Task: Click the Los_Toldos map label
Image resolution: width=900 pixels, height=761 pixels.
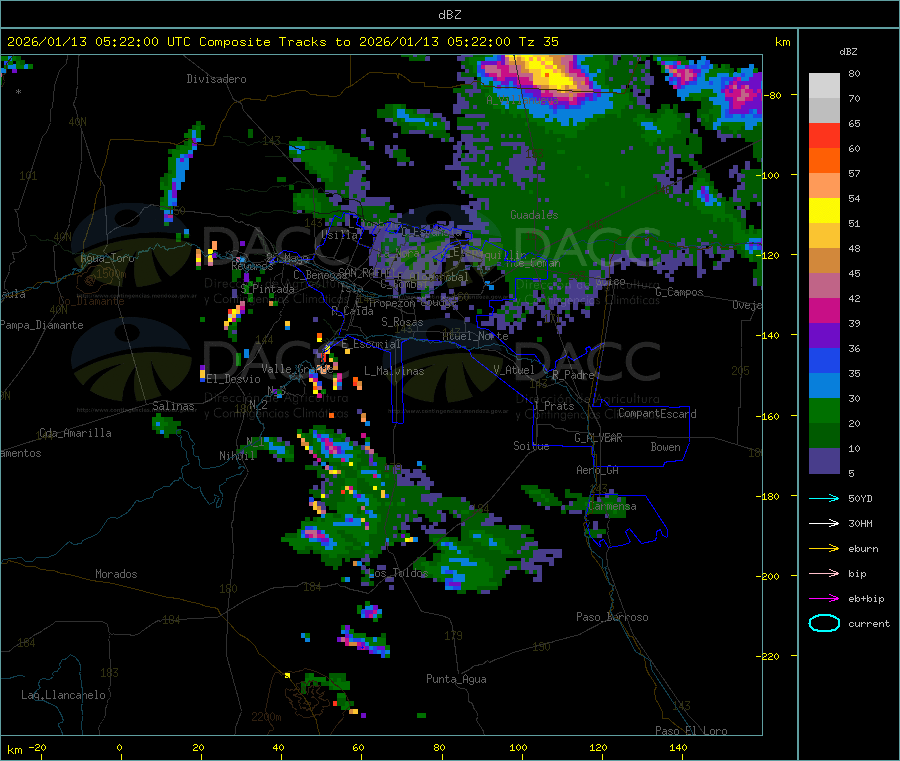Action: click(x=398, y=573)
